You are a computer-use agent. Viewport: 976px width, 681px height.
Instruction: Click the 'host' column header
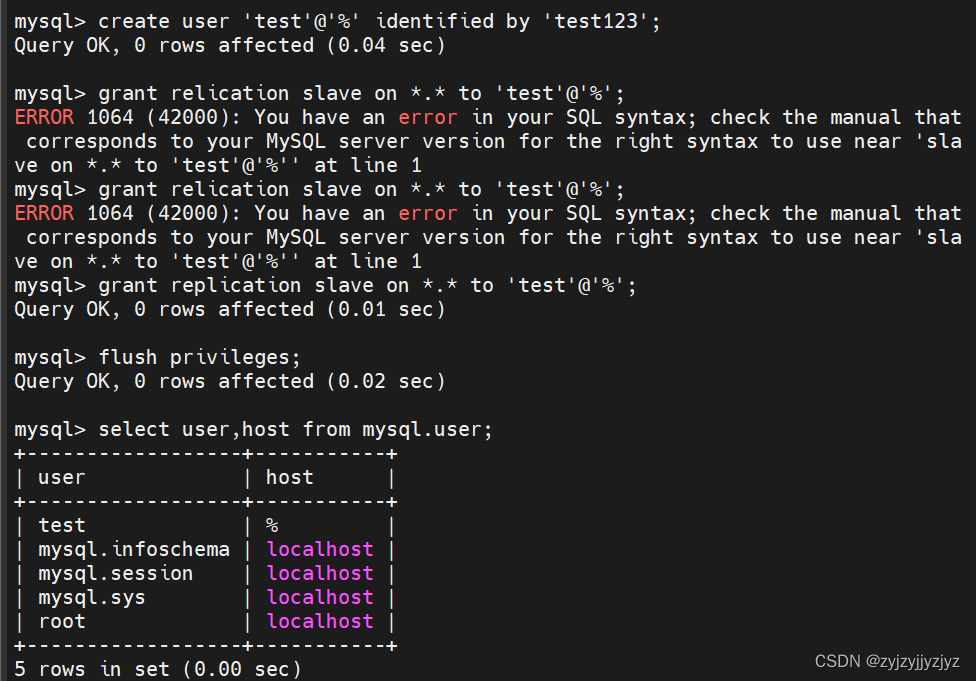click(289, 477)
